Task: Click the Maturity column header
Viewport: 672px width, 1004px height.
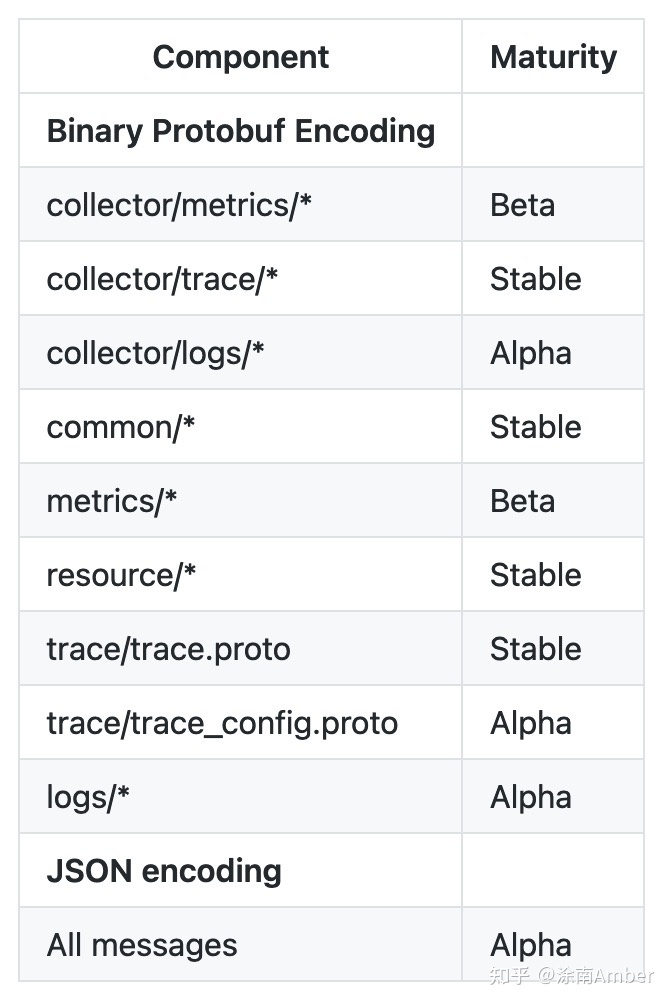Action: coord(553,57)
